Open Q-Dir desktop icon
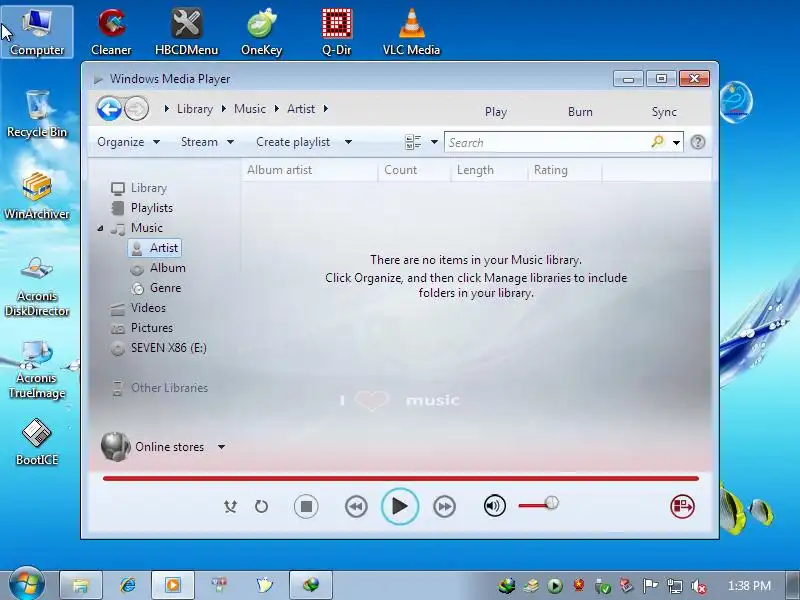800x600 pixels. click(x=337, y=32)
